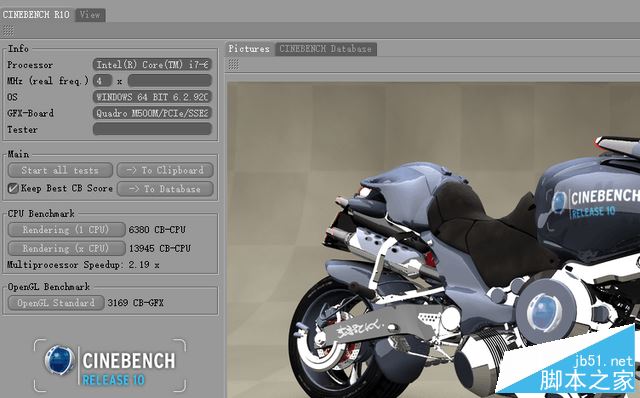Click the rendered motorcycle picture
The image size is (640, 398).
tap(433, 240)
